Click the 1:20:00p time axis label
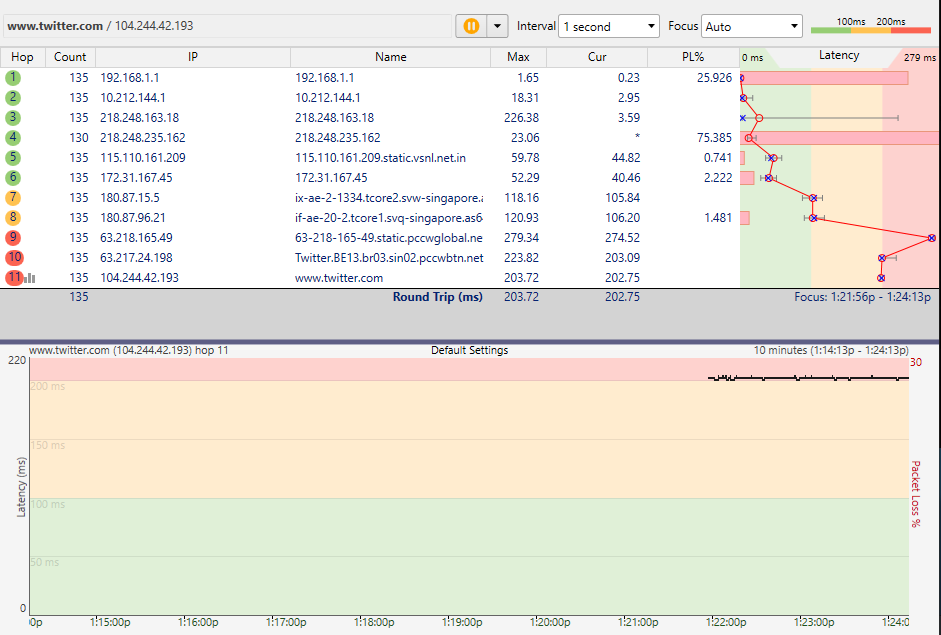The image size is (941, 635). (550, 622)
